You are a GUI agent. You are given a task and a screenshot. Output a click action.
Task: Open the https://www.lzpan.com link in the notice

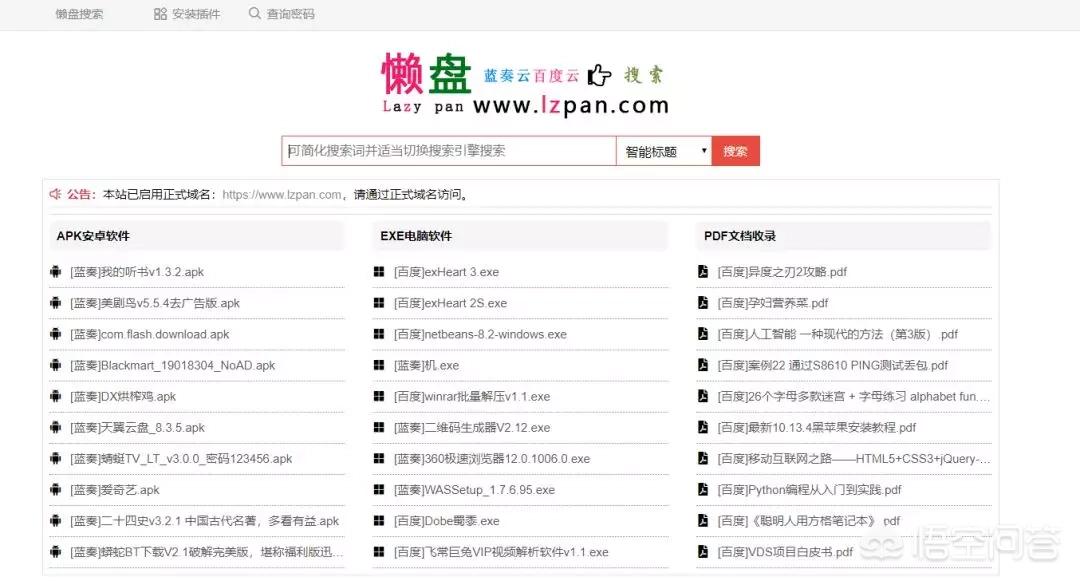tap(282, 195)
